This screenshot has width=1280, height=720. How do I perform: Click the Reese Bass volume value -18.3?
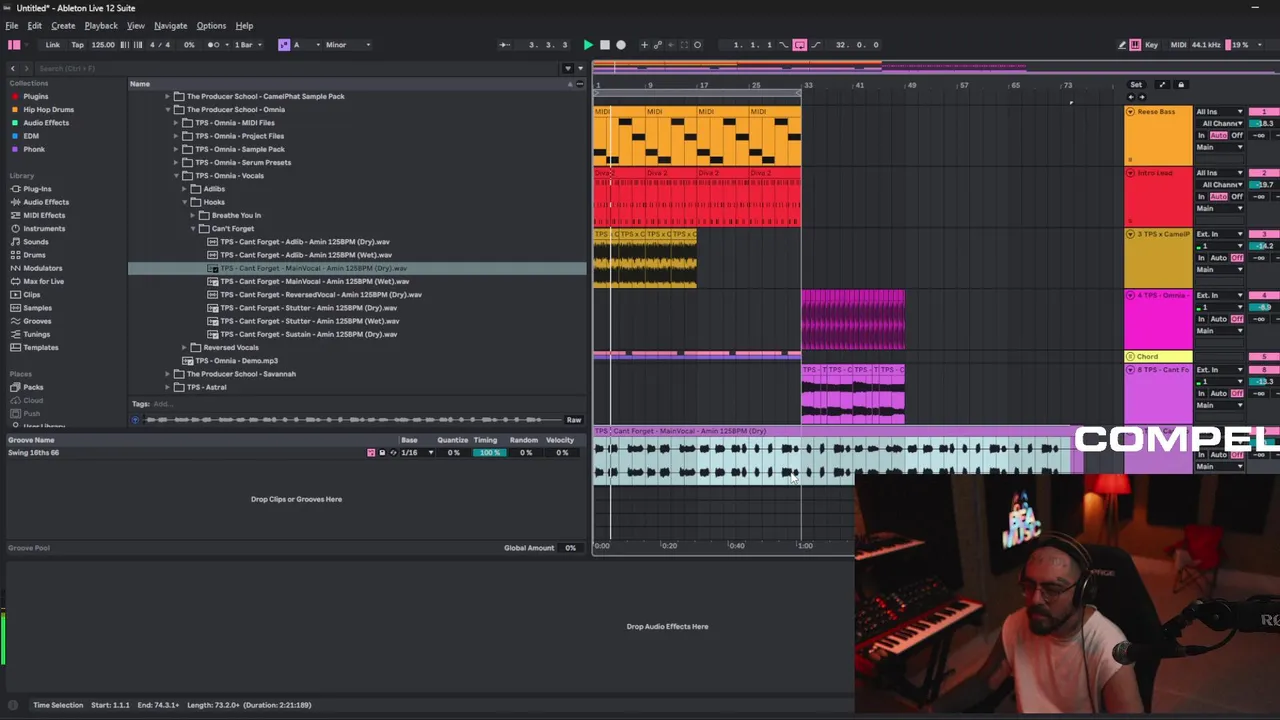click(x=1265, y=124)
